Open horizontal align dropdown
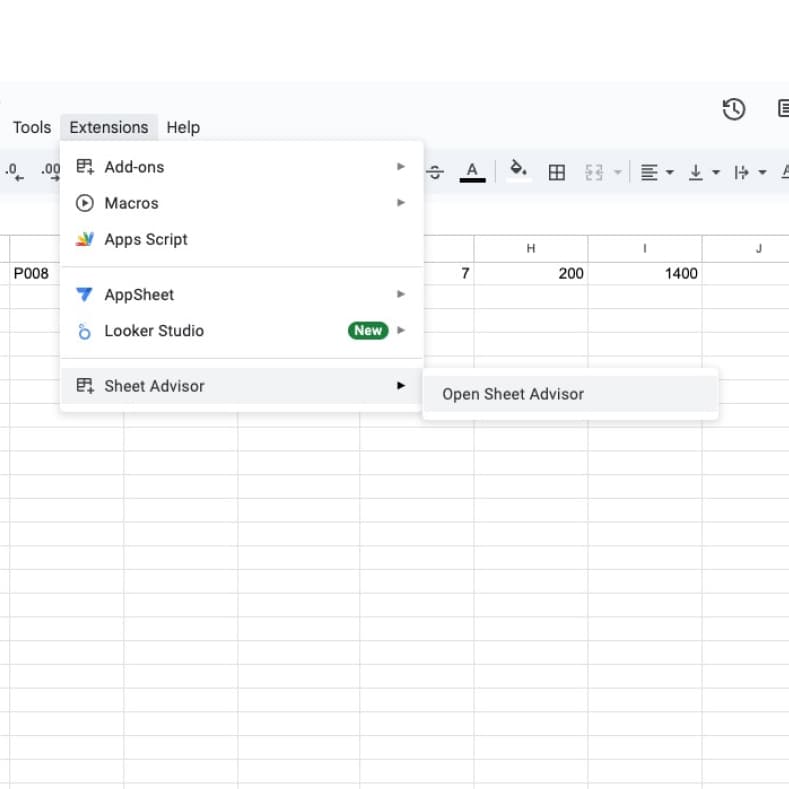 click(x=656, y=172)
